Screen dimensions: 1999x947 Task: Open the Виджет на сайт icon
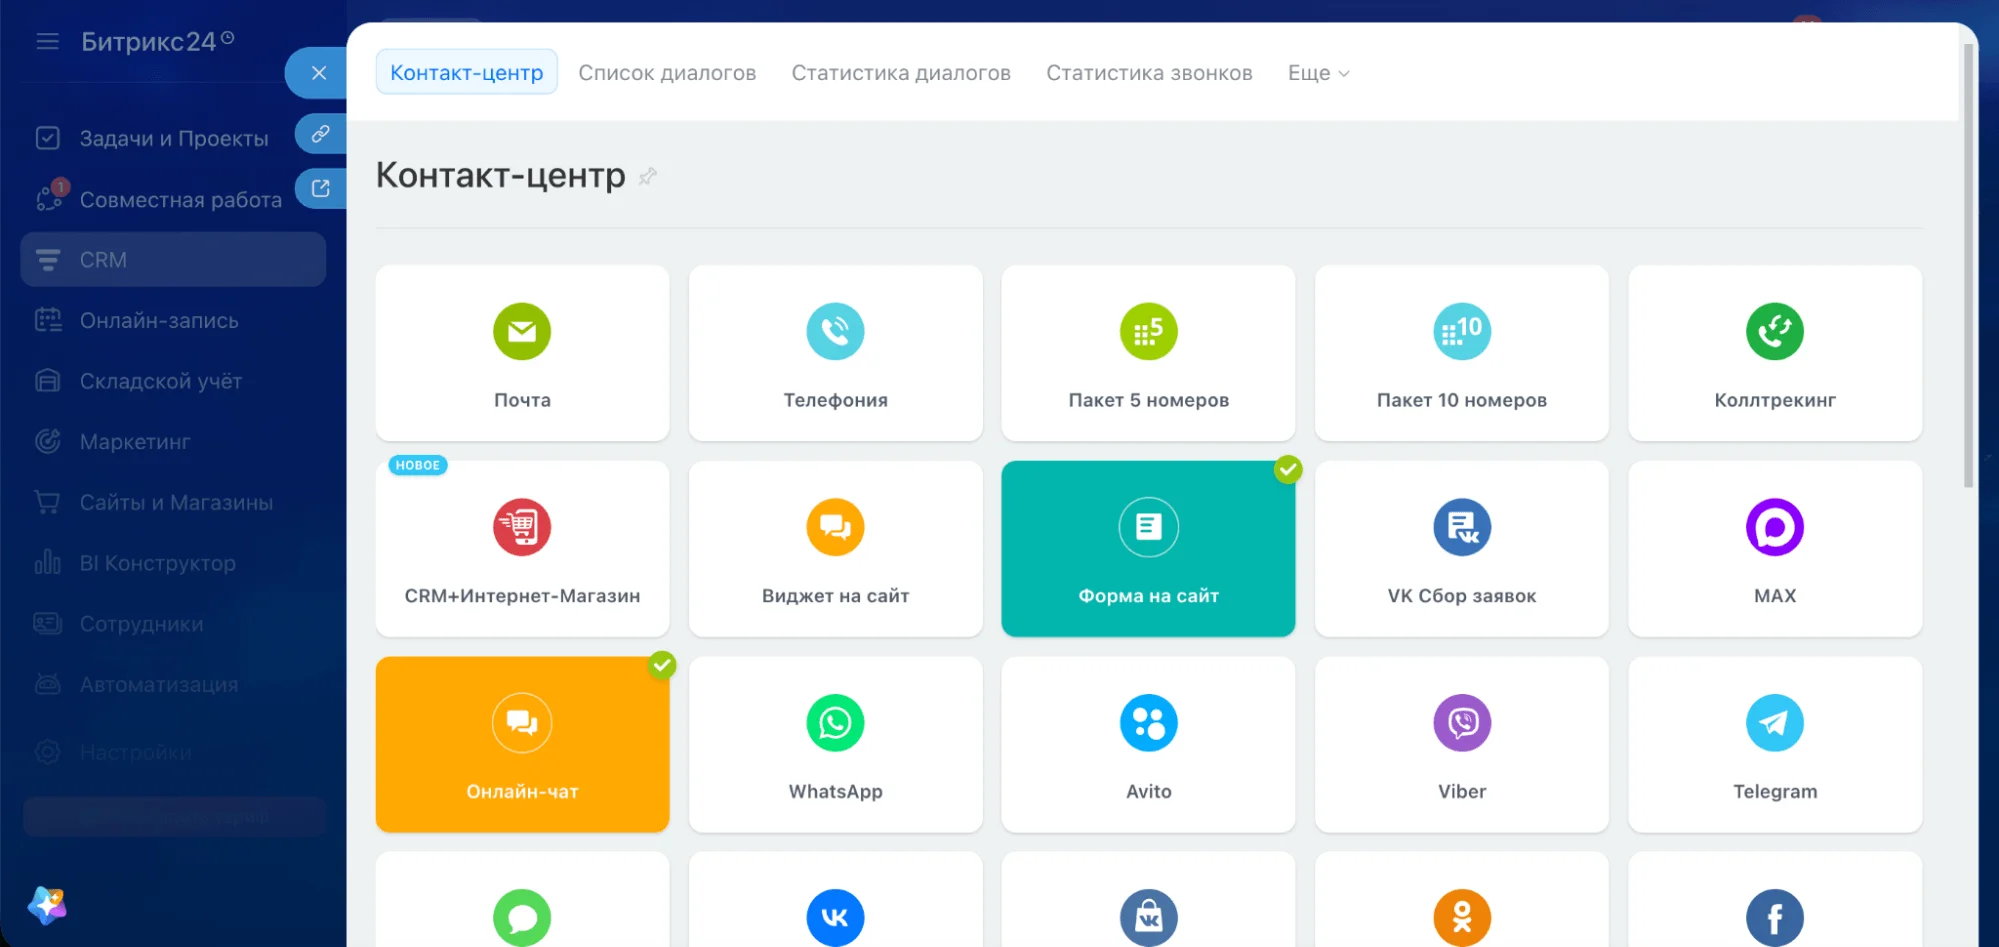(835, 527)
